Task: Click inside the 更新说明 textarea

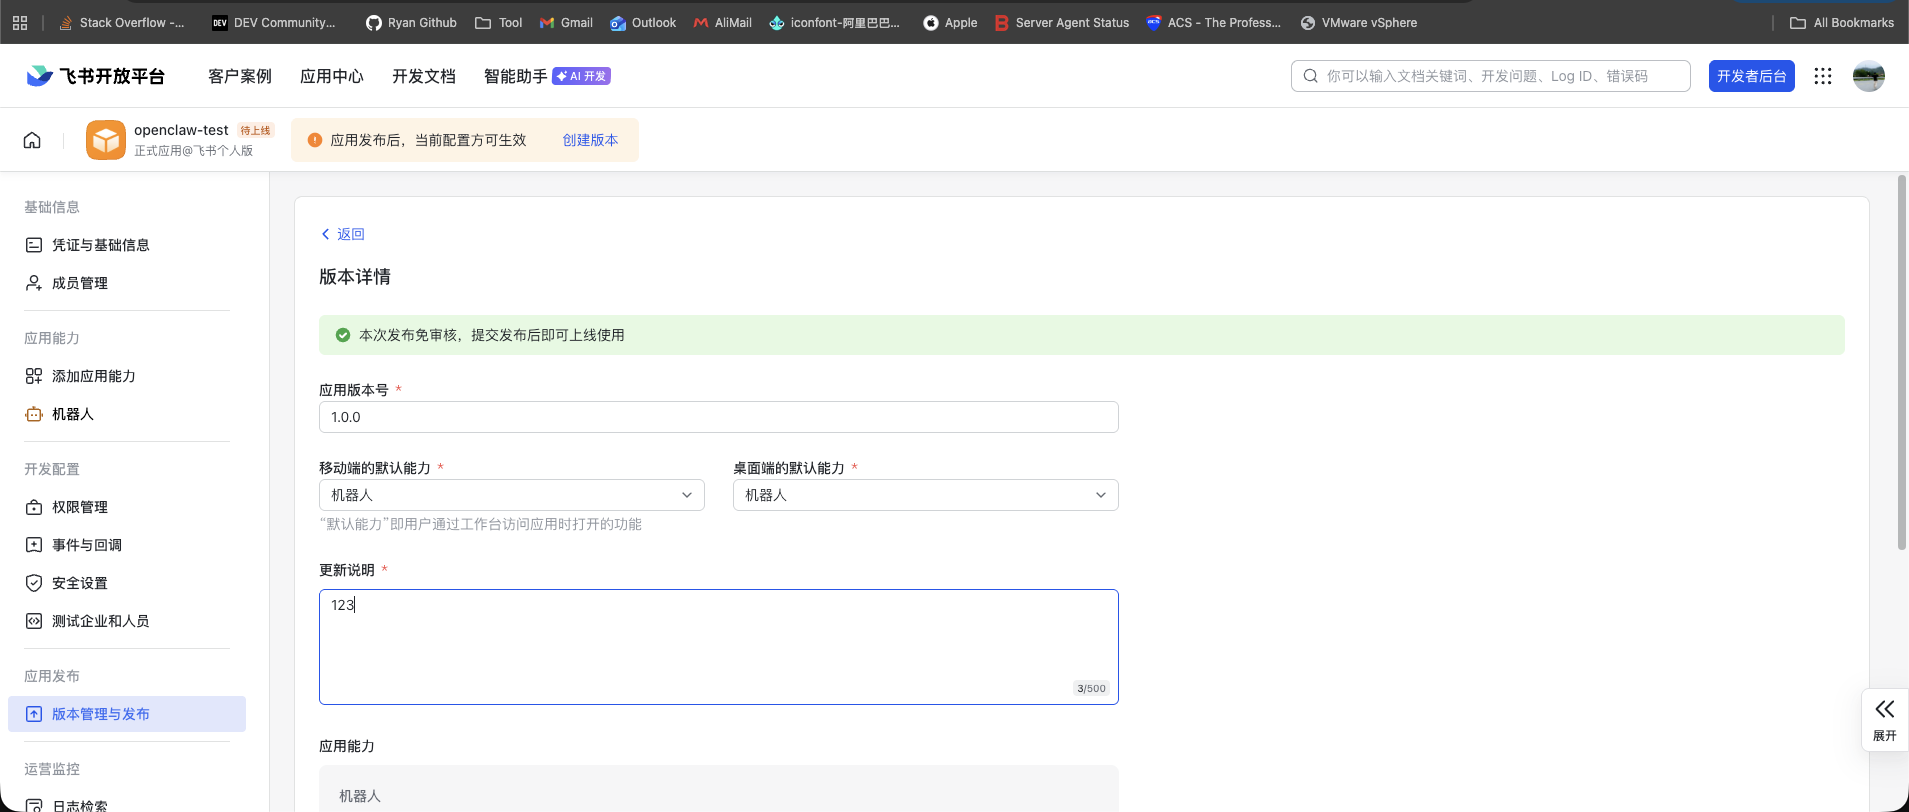Action: point(719,647)
